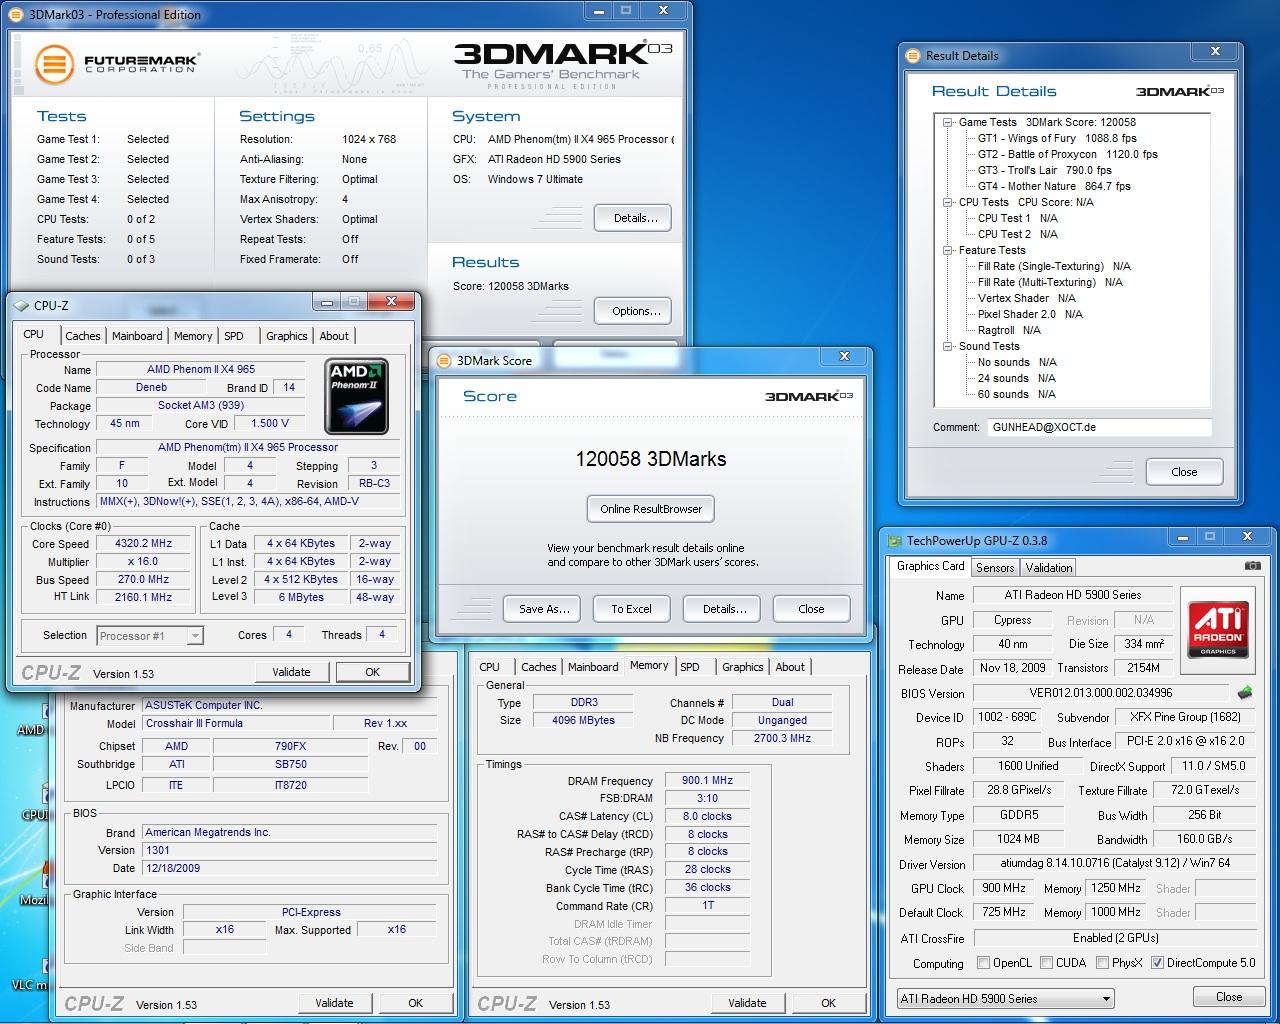This screenshot has height=1024, width=1280.
Task: Click the 3DMark Score title bar icon
Action: (x=444, y=361)
